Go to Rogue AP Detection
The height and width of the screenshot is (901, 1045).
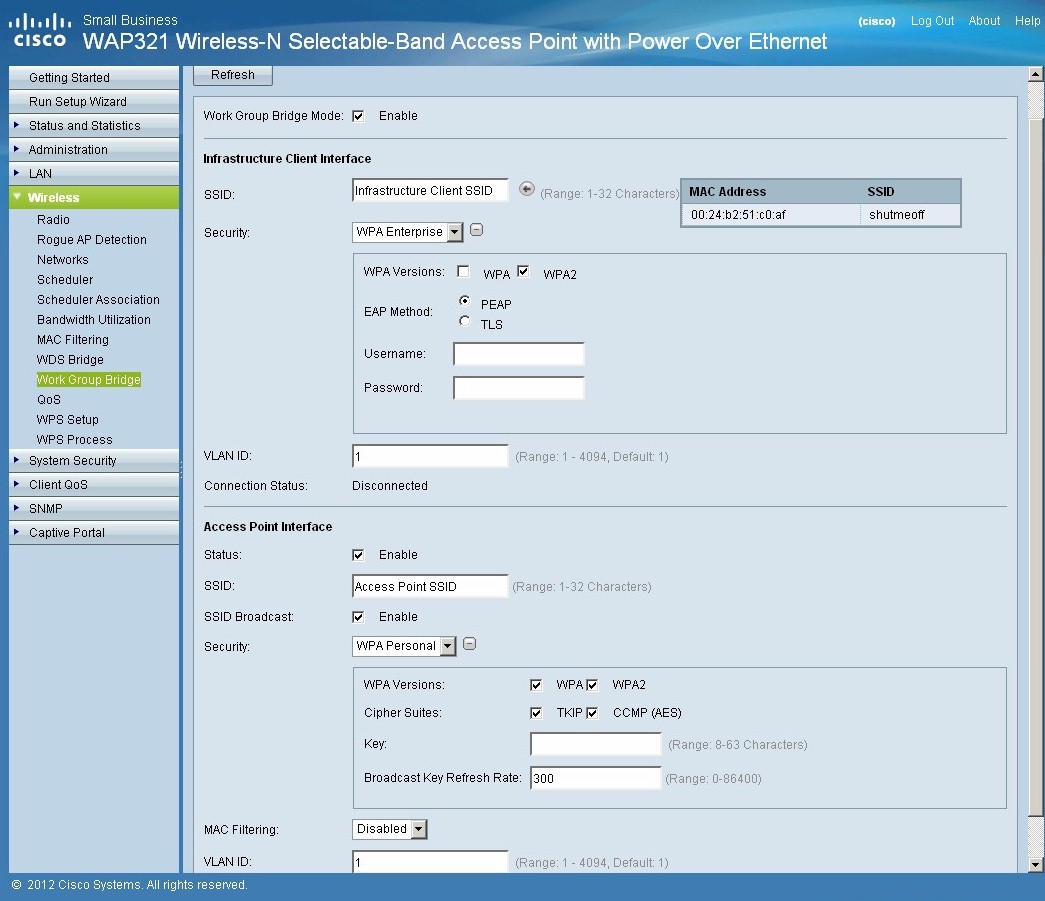click(x=92, y=240)
